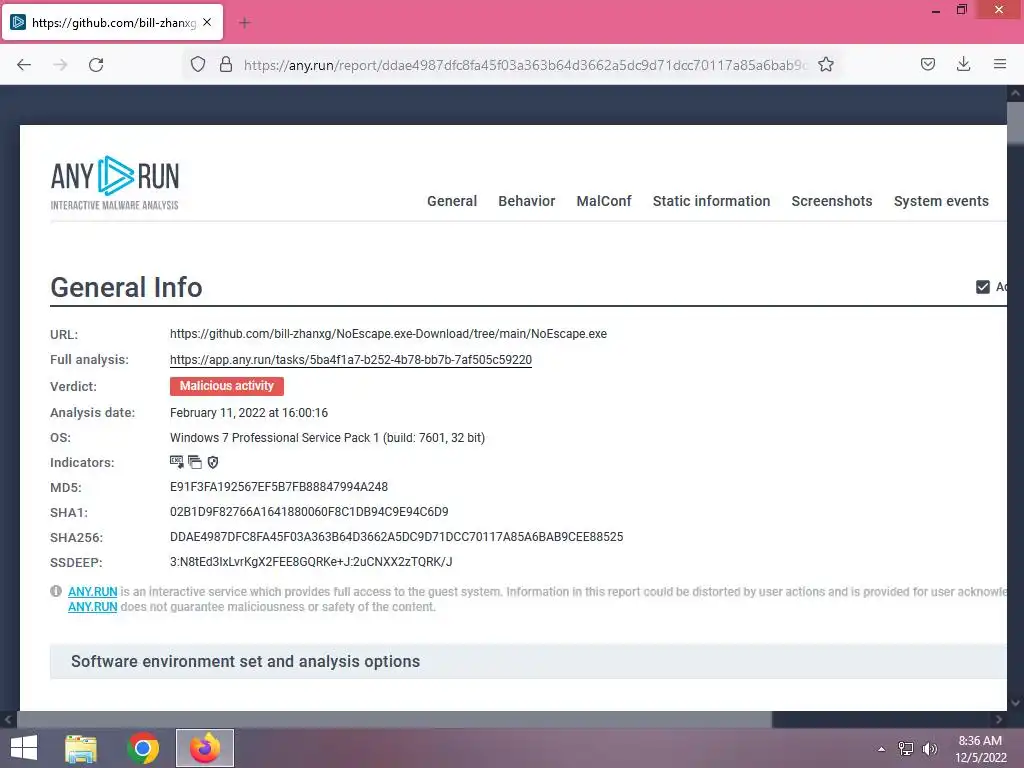Viewport: 1024px width, 768px height.
Task: Bookmark this page with the star icon
Action: pyautogui.click(x=825, y=65)
